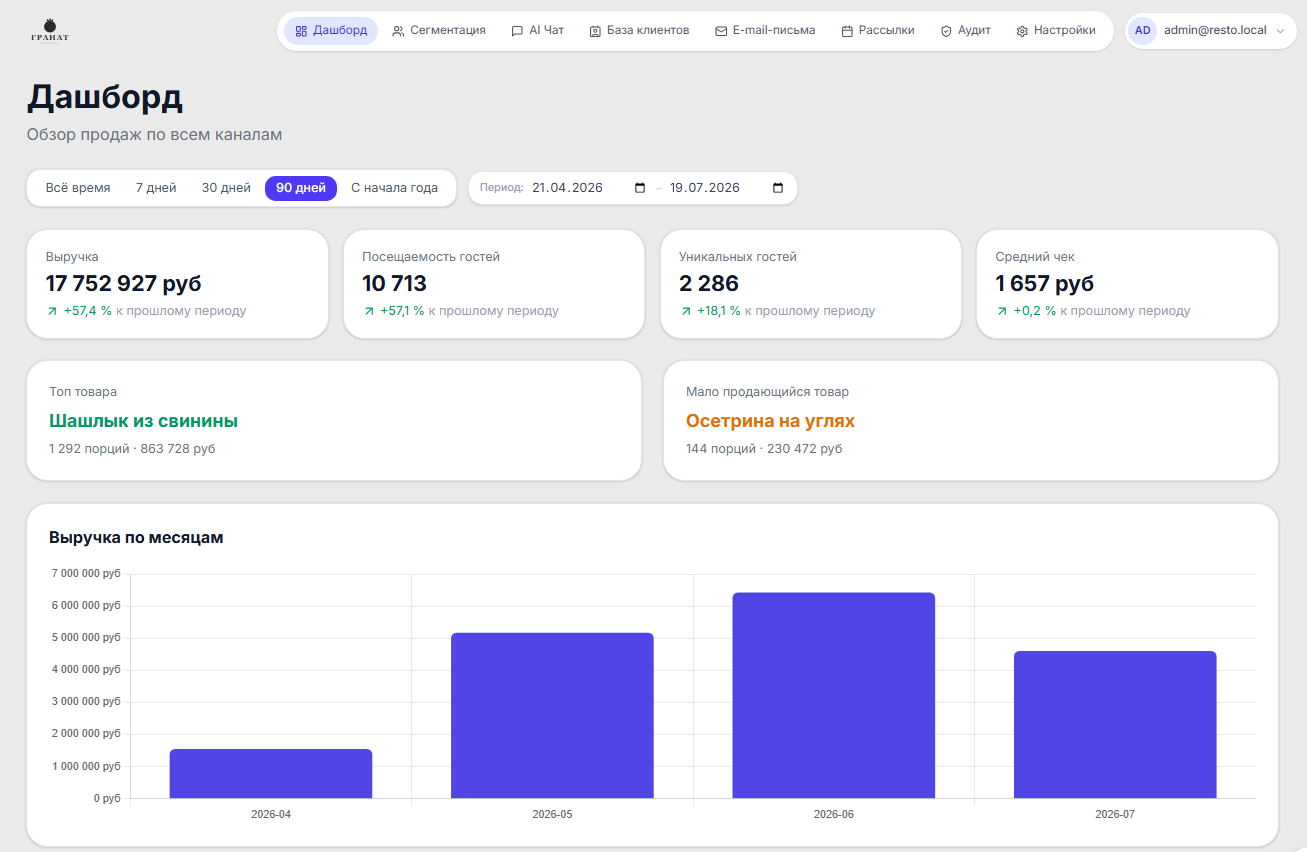This screenshot has height=852, width=1307.
Task: Click the Обзор продаж по всем каналам subtitle
Action: pyautogui.click(x=155, y=134)
